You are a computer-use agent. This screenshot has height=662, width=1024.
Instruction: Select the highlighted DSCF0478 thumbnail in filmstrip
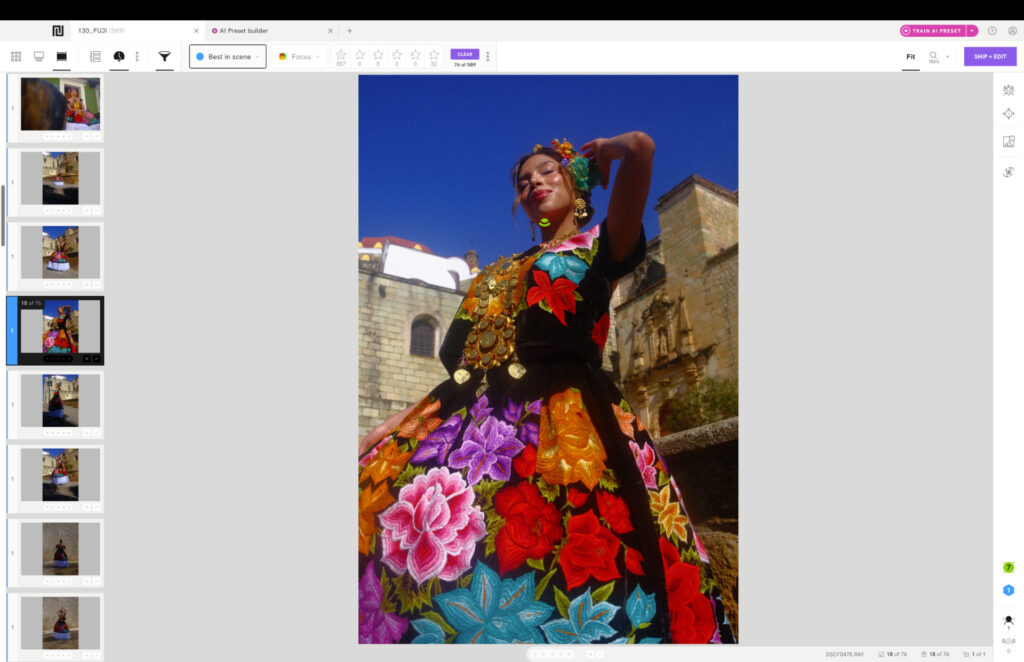click(57, 330)
